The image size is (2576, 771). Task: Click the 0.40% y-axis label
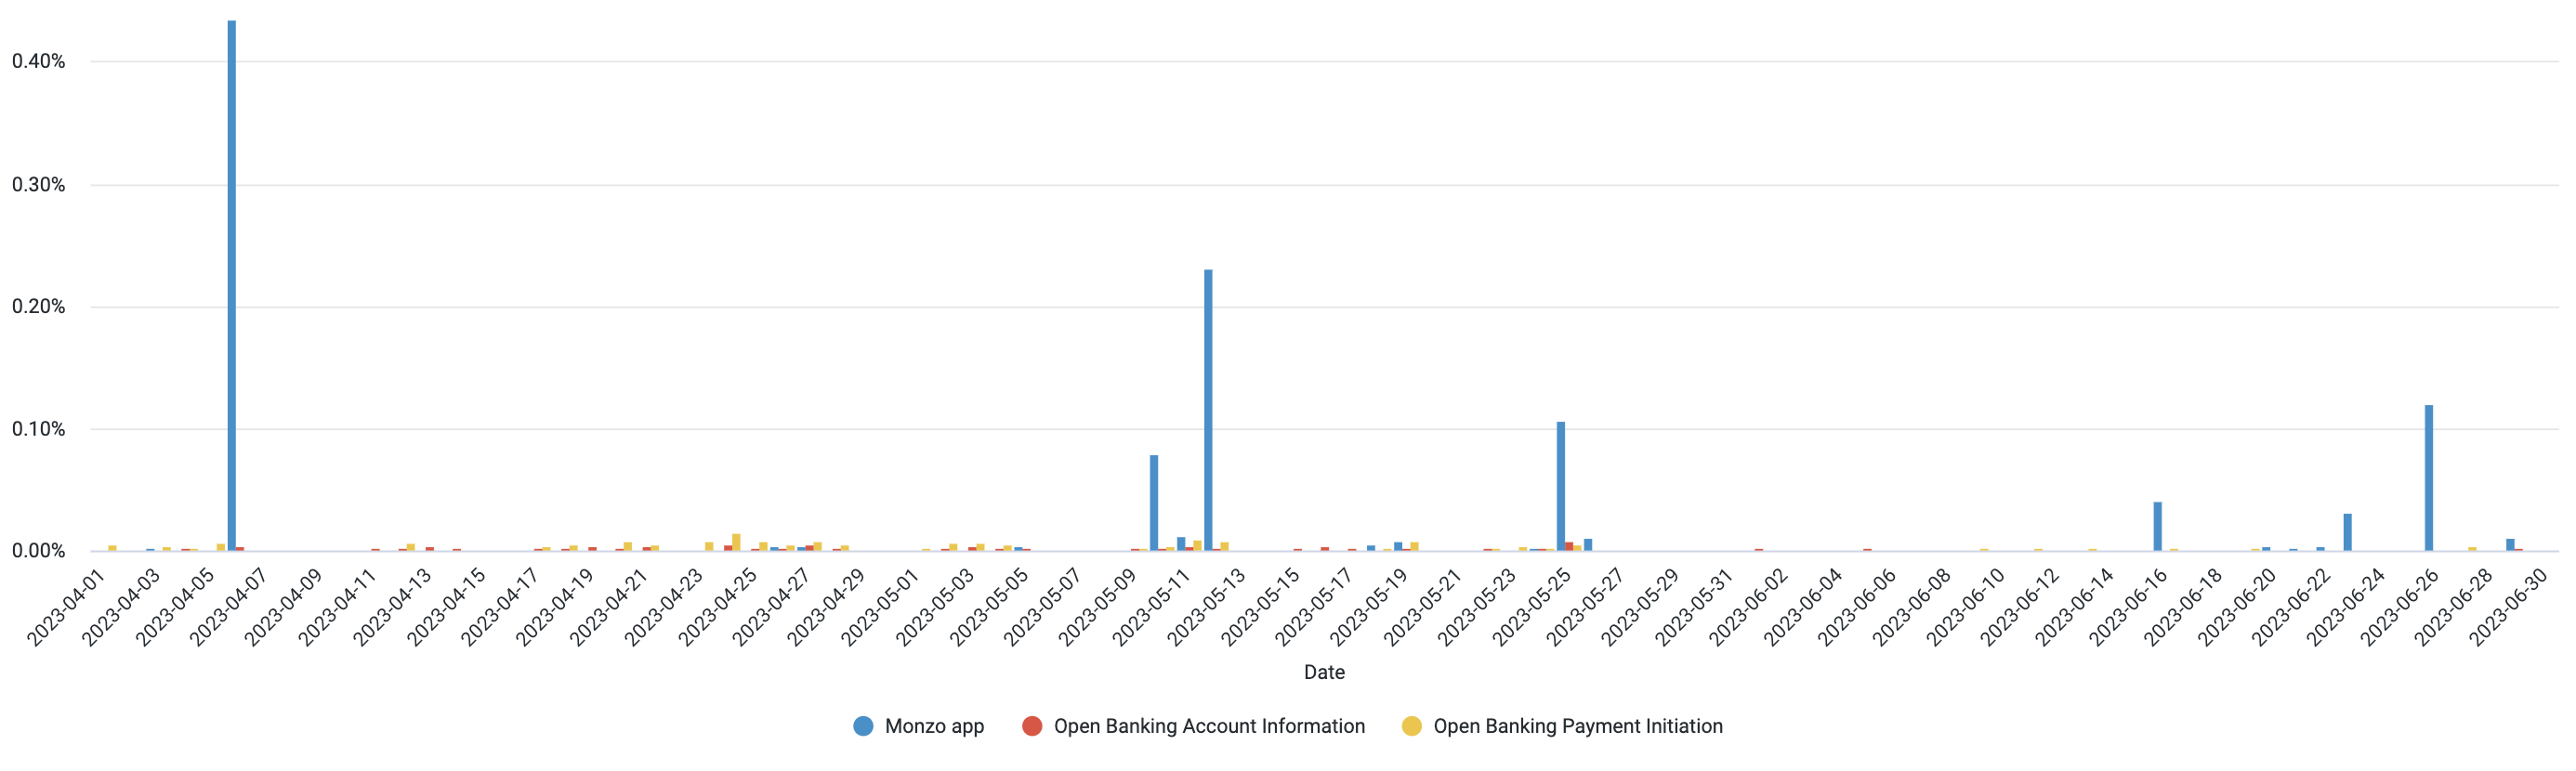click(x=39, y=61)
